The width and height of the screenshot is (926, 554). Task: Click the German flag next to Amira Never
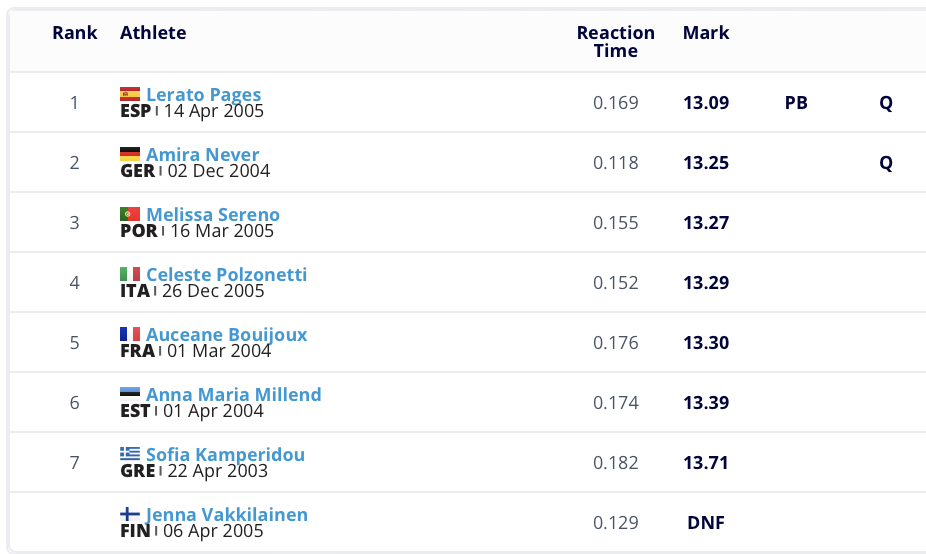point(130,155)
